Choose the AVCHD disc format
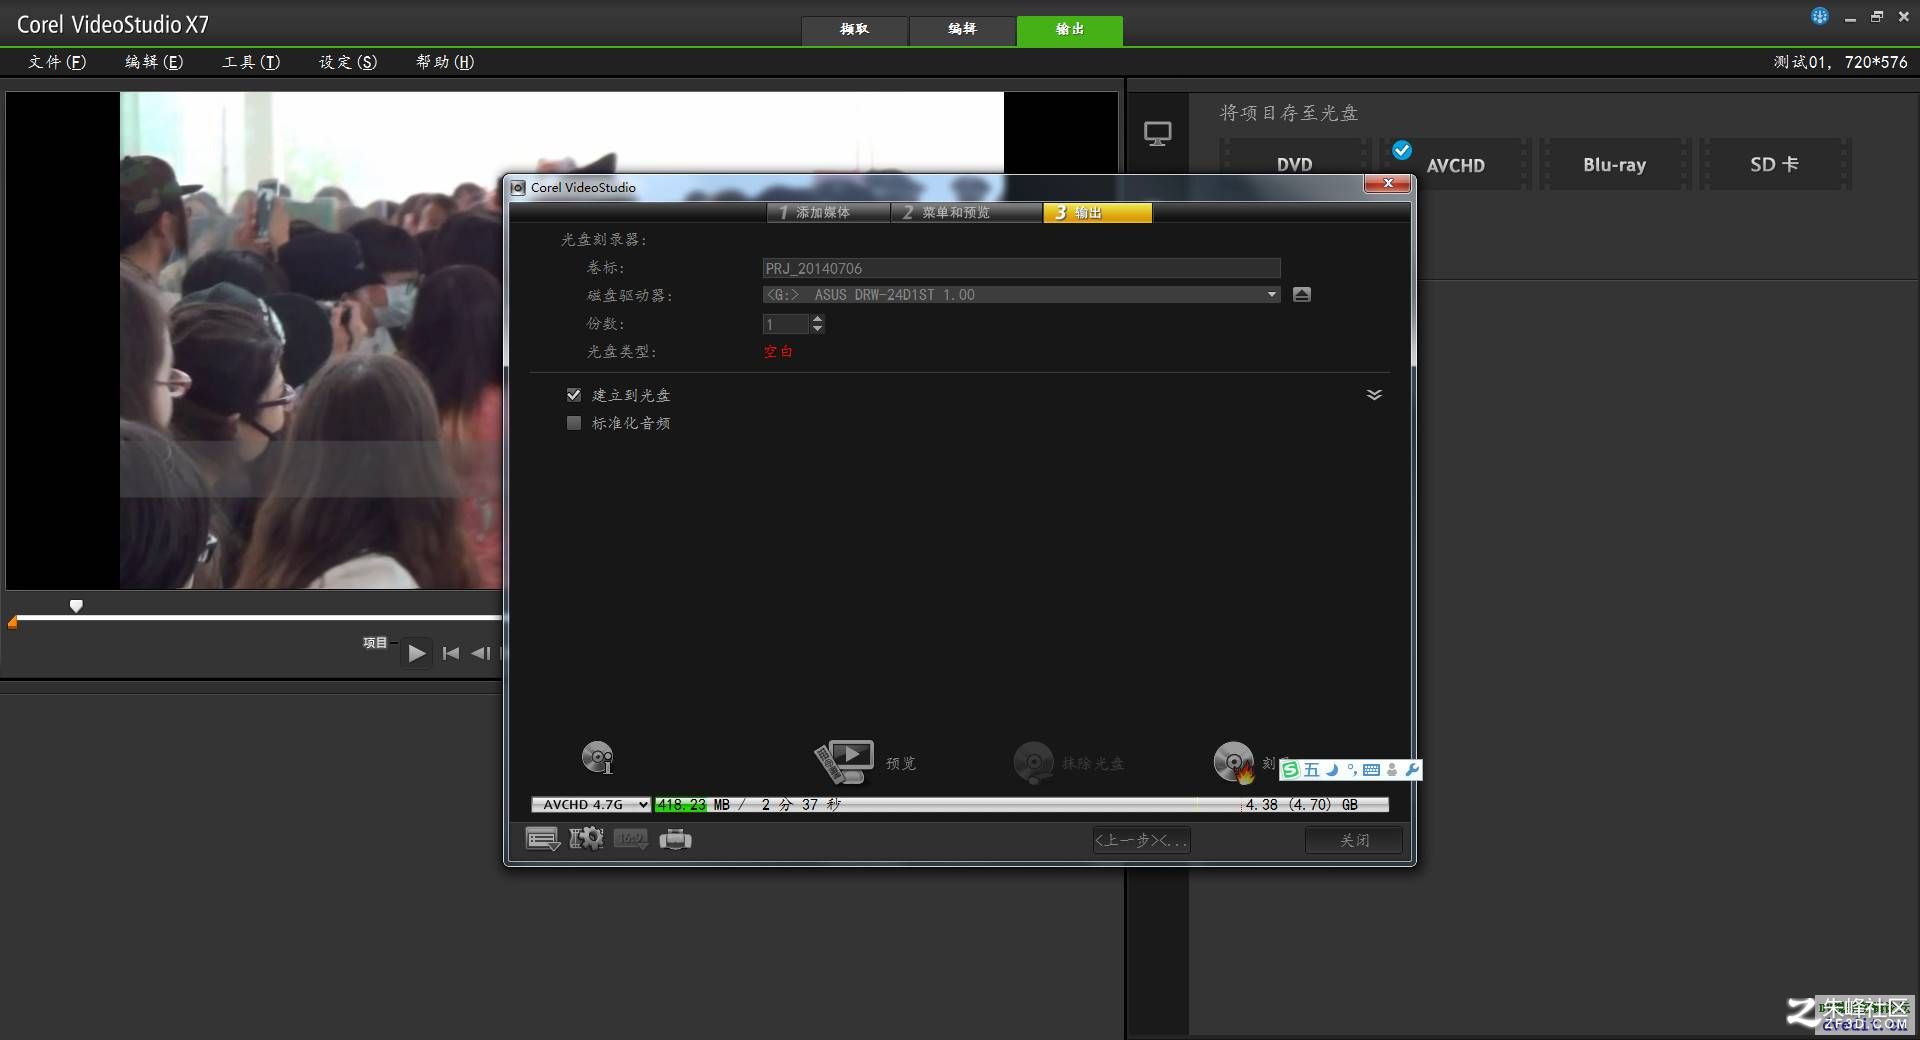The height and width of the screenshot is (1040, 1920). coord(1455,164)
